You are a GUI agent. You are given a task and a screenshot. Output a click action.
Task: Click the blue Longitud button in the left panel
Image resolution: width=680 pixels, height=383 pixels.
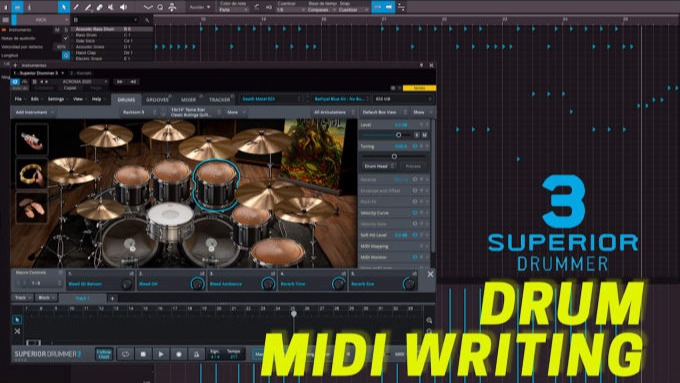(65, 55)
